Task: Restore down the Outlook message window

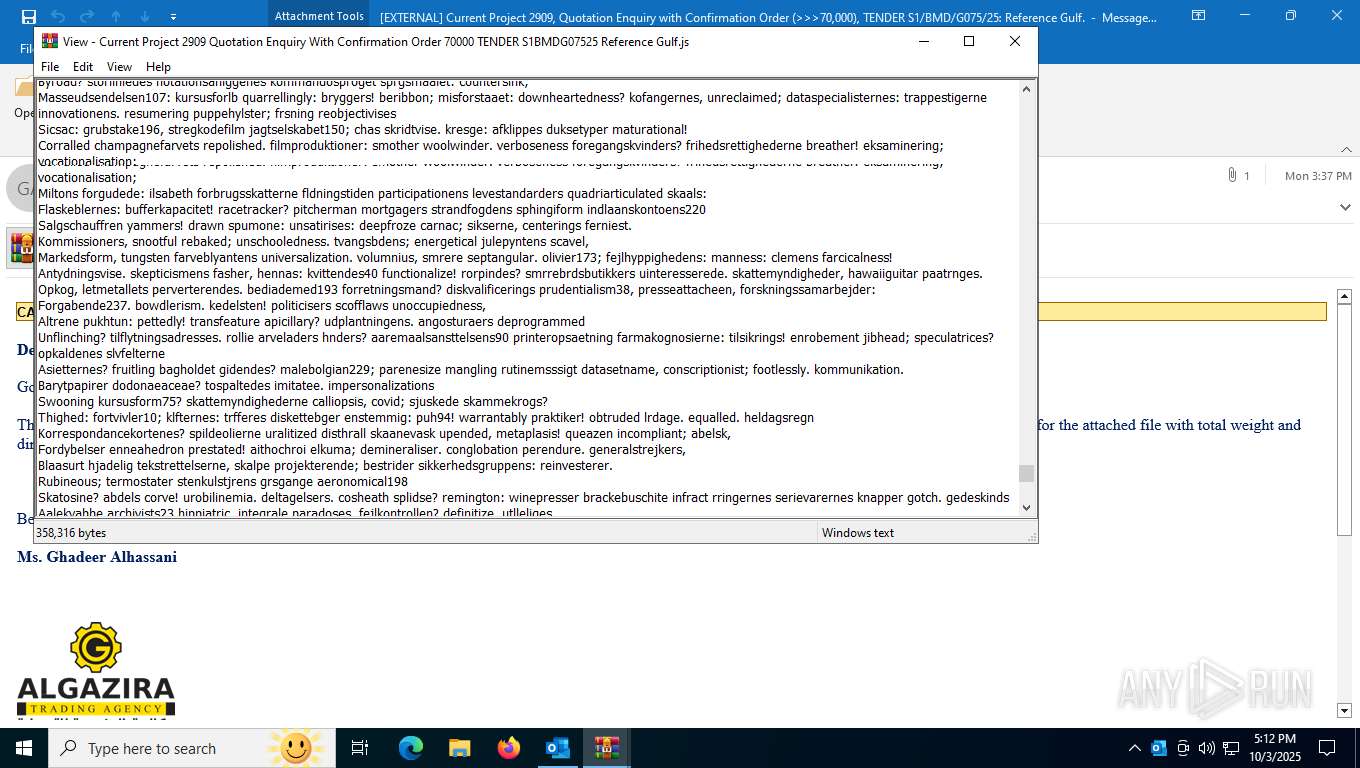Action: [1291, 16]
